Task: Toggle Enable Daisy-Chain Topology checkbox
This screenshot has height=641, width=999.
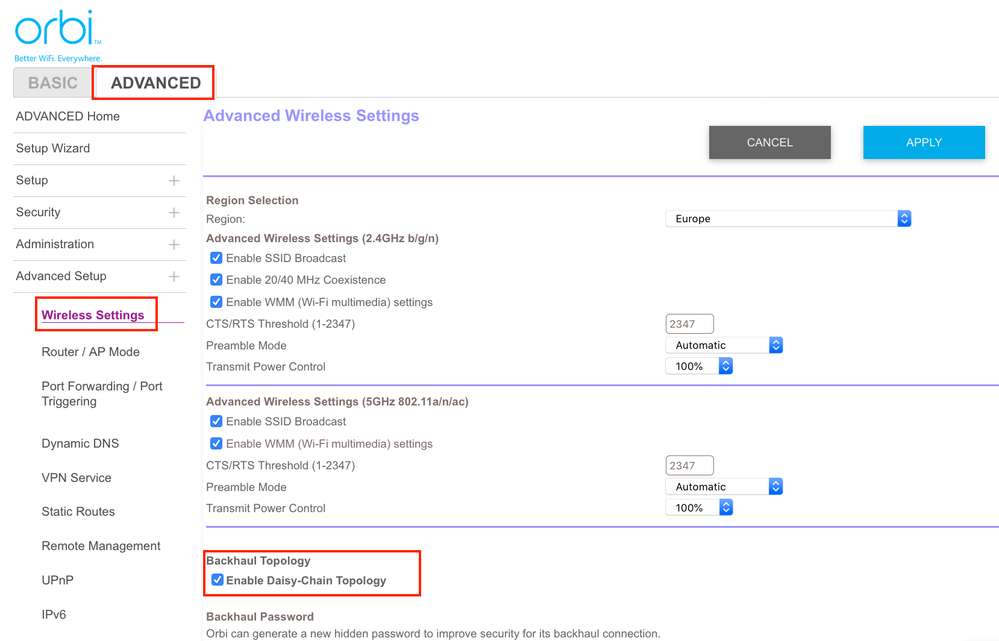Action: [217, 580]
